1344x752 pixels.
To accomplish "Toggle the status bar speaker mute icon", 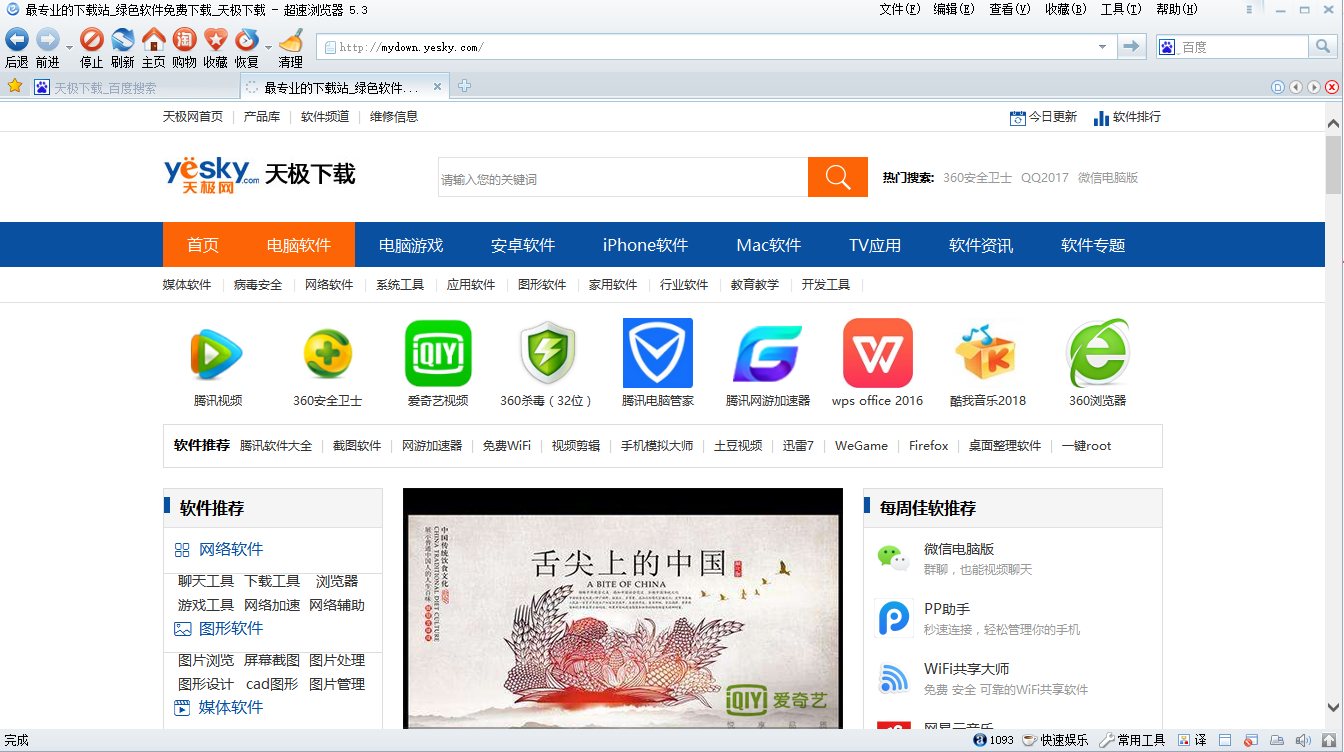I will point(1302,740).
